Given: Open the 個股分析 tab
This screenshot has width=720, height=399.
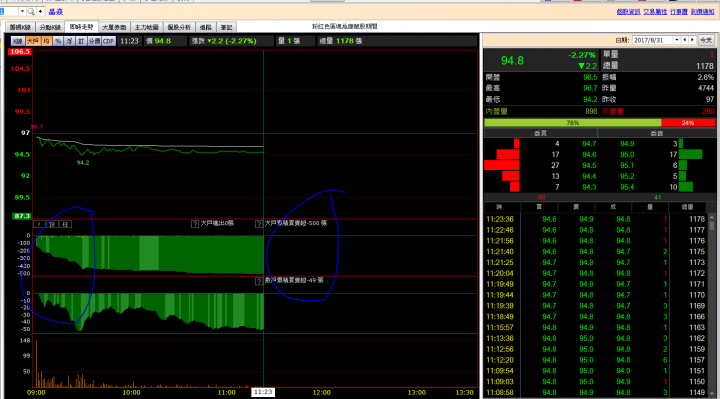Looking at the screenshot, I should (x=179, y=28).
